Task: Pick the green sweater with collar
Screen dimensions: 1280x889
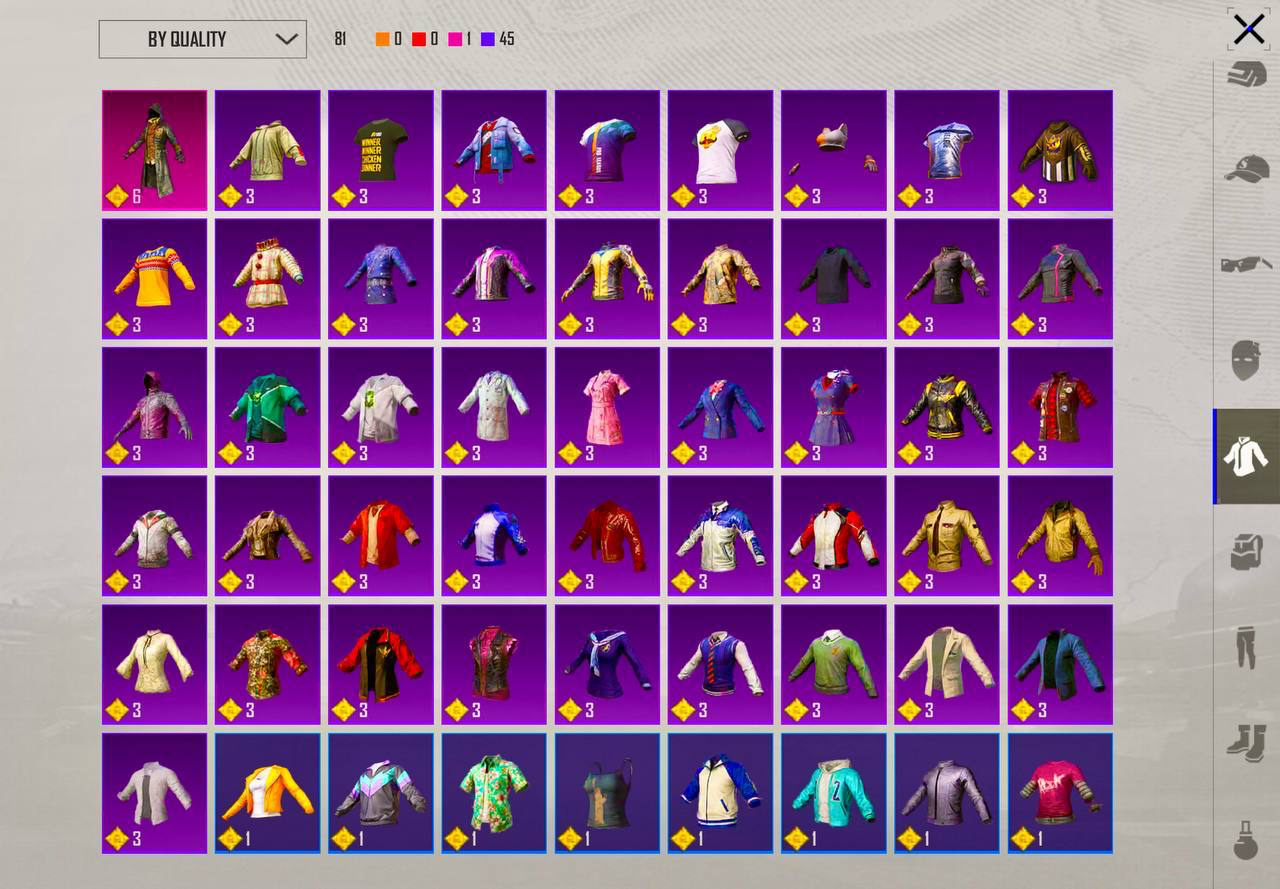Action: point(834,664)
